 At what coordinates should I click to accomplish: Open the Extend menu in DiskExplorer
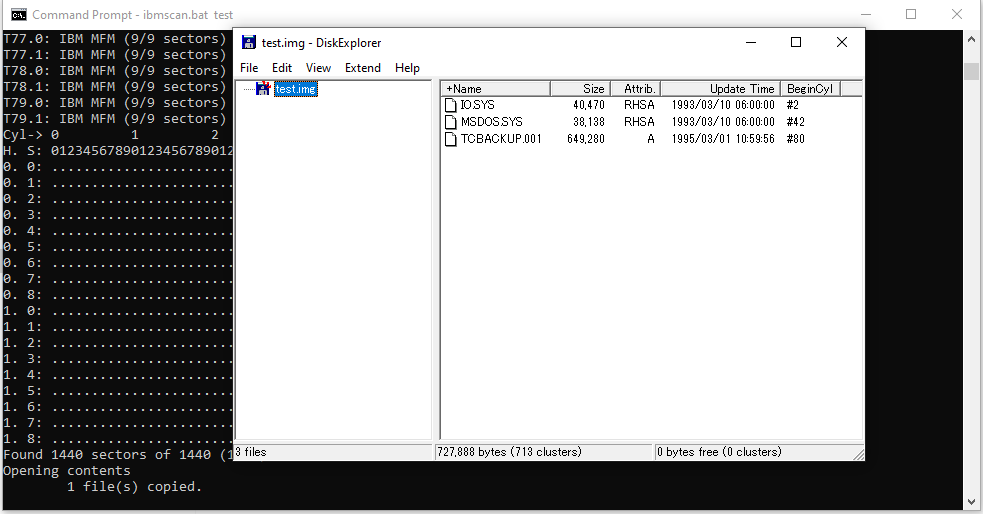click(x=362, y=68)
